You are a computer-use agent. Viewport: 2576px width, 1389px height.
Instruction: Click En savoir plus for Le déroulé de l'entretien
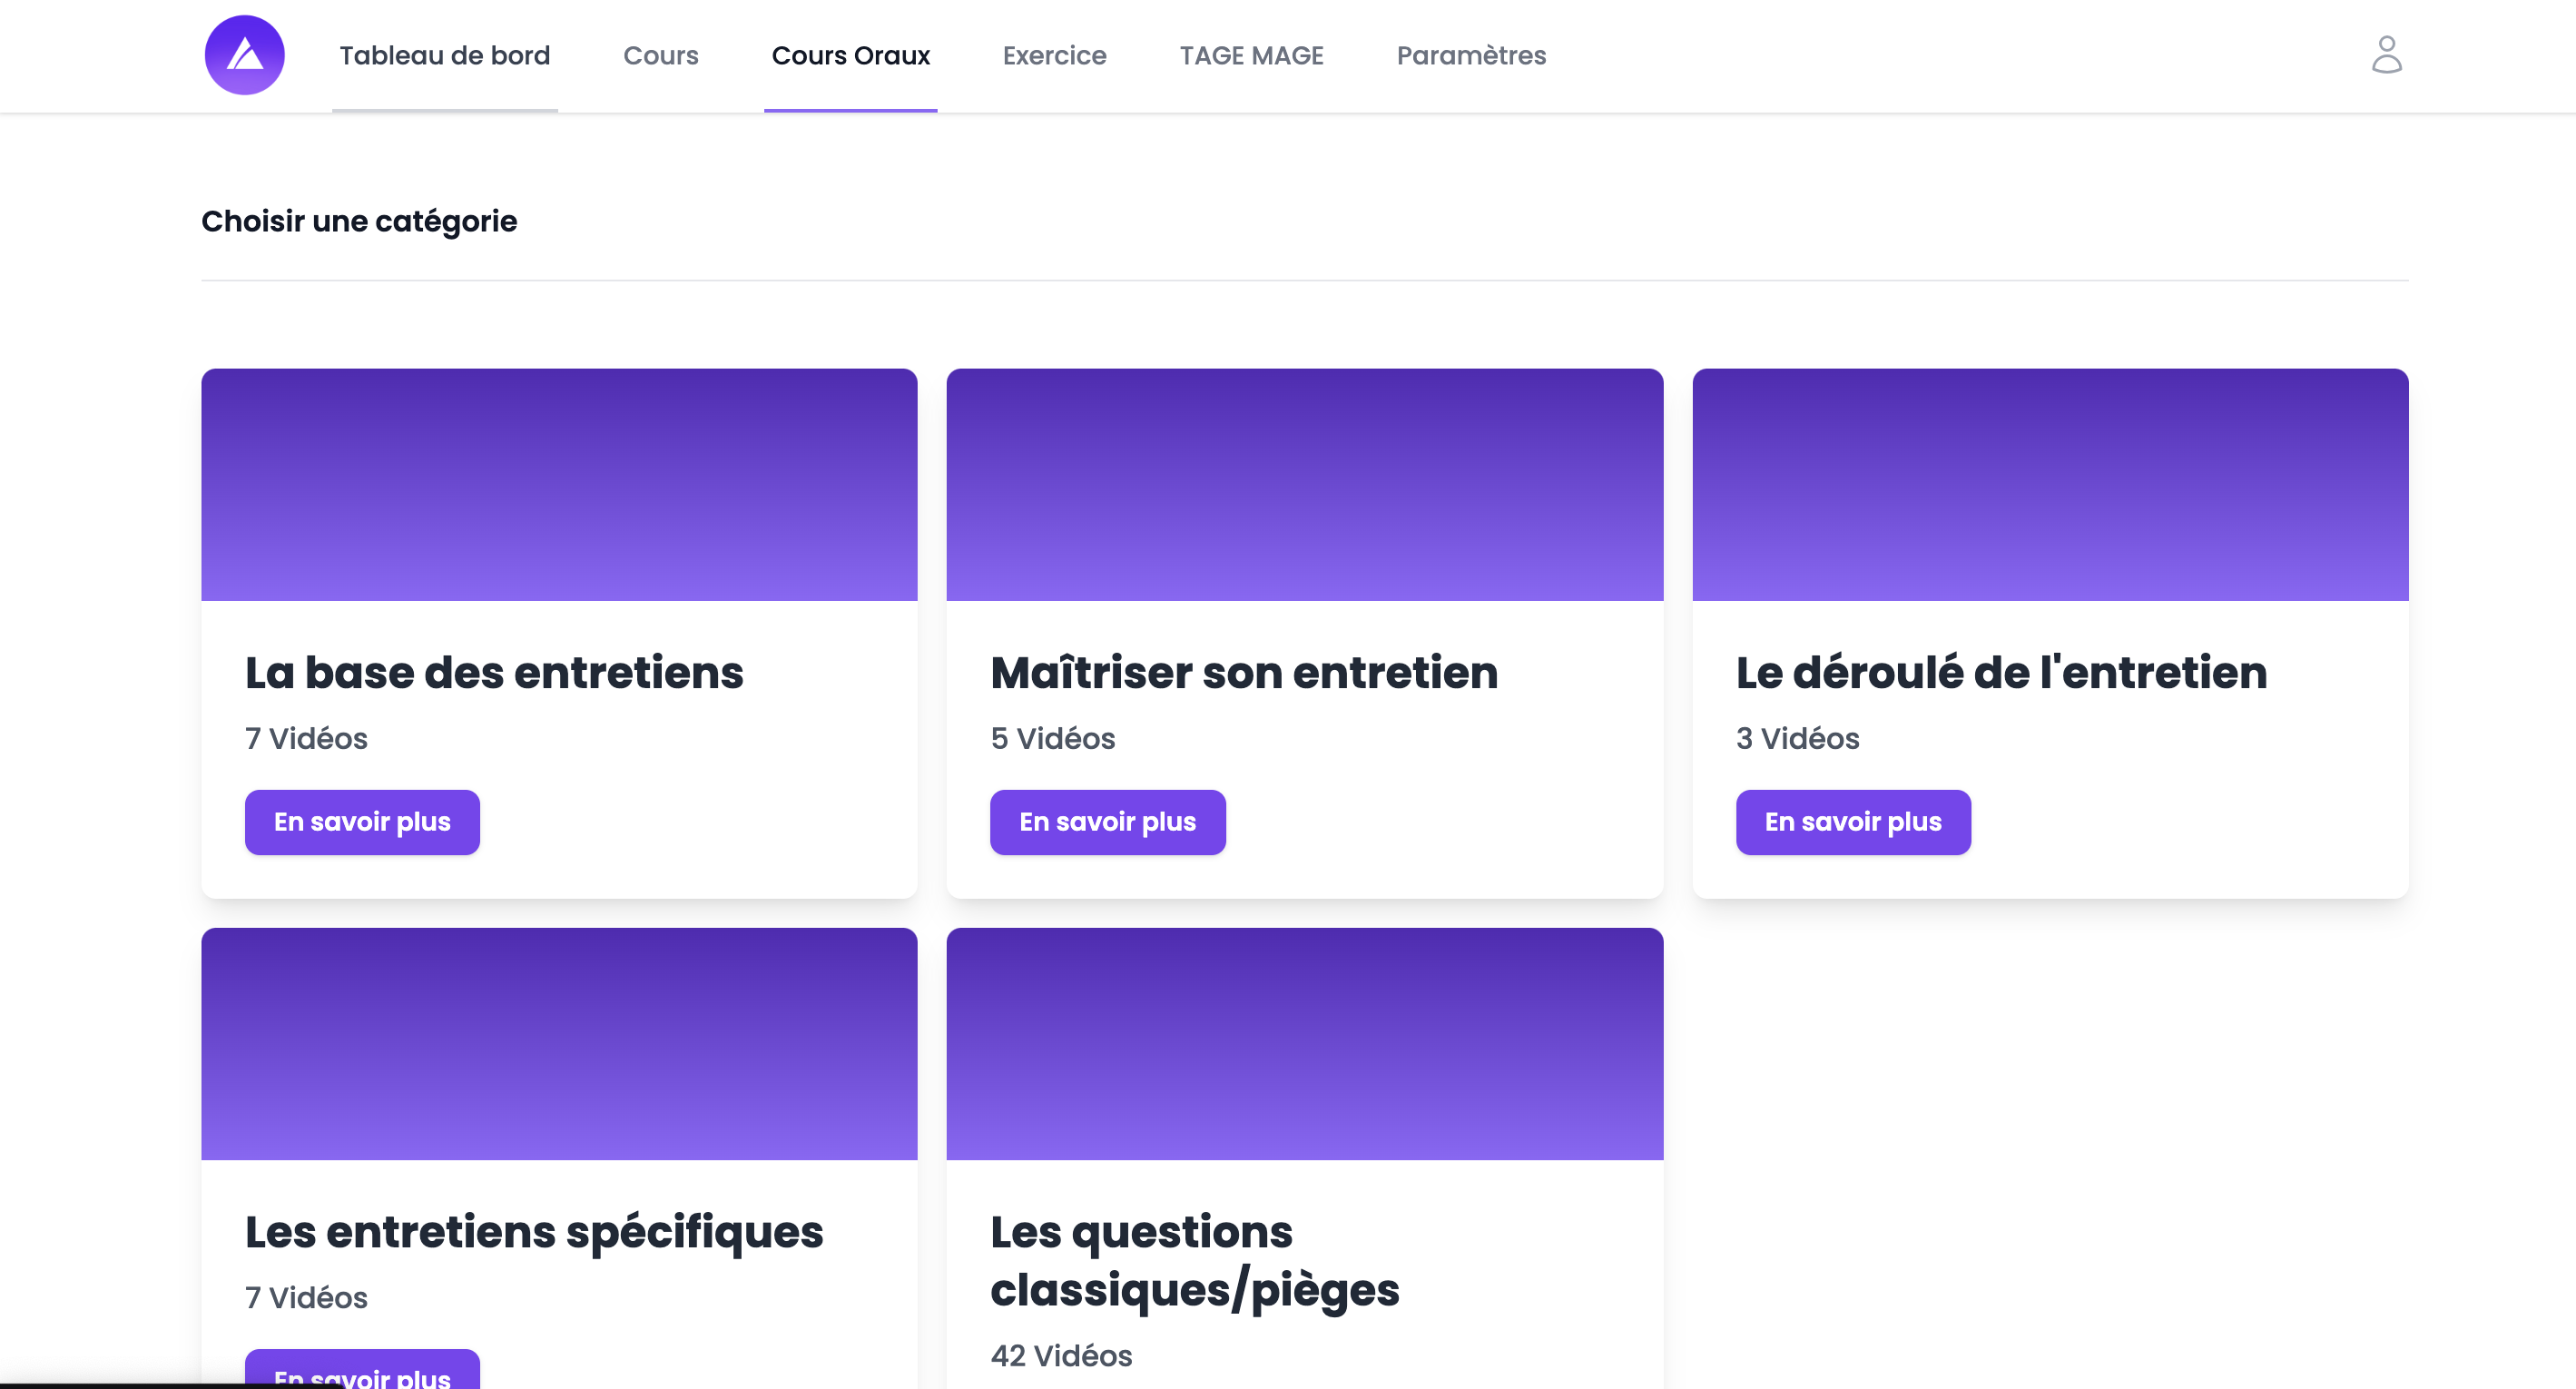(x=1853, y=821)
